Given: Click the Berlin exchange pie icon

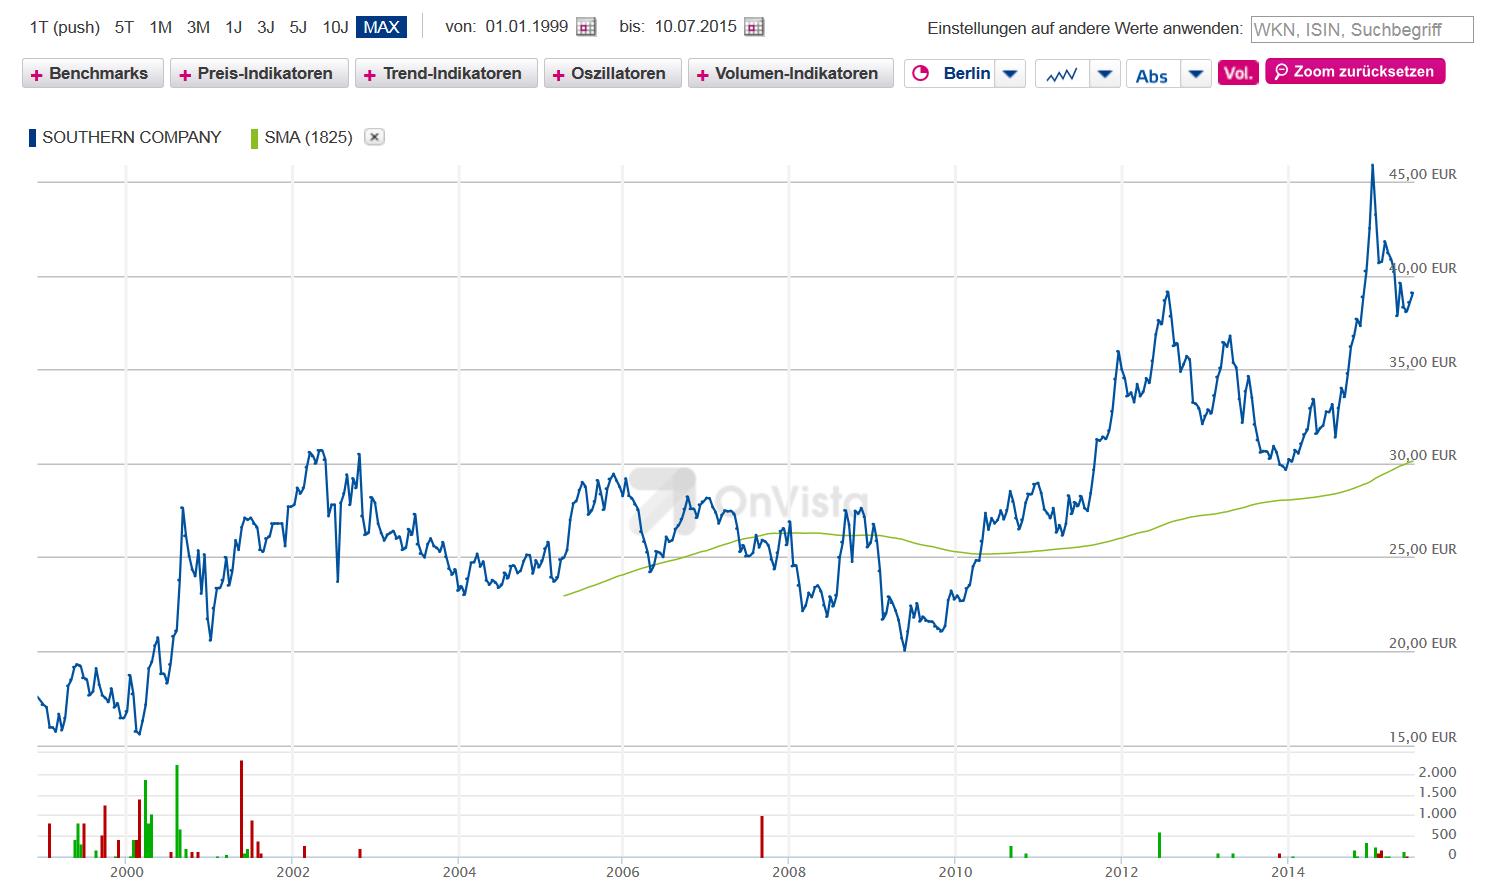Looking at the screenshot, I should point(922,74).
